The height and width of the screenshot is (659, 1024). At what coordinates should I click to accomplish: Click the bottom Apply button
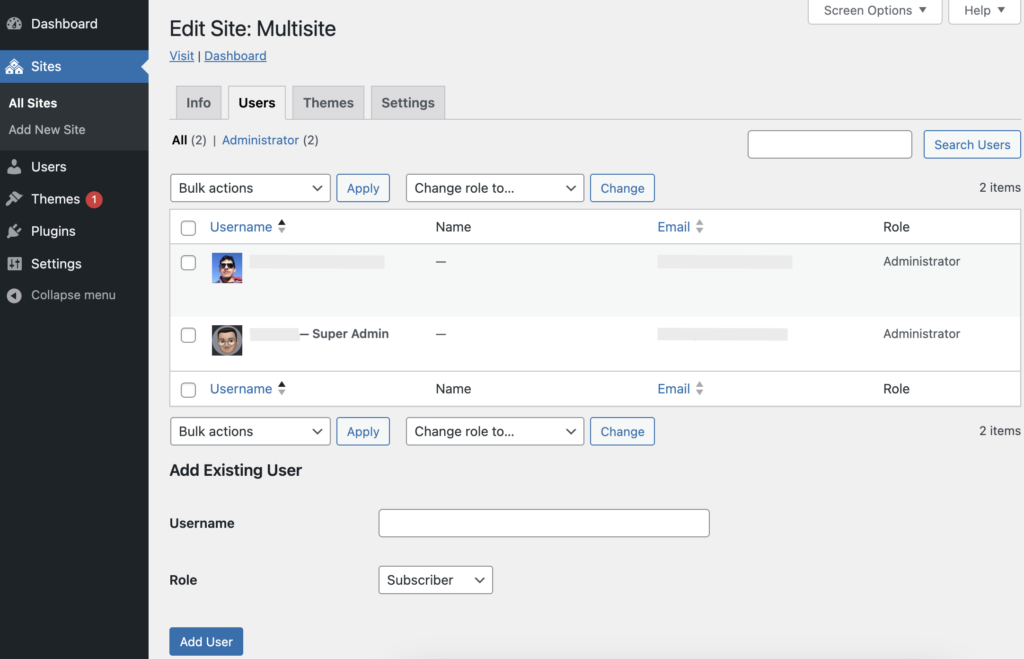pos(363,432)
